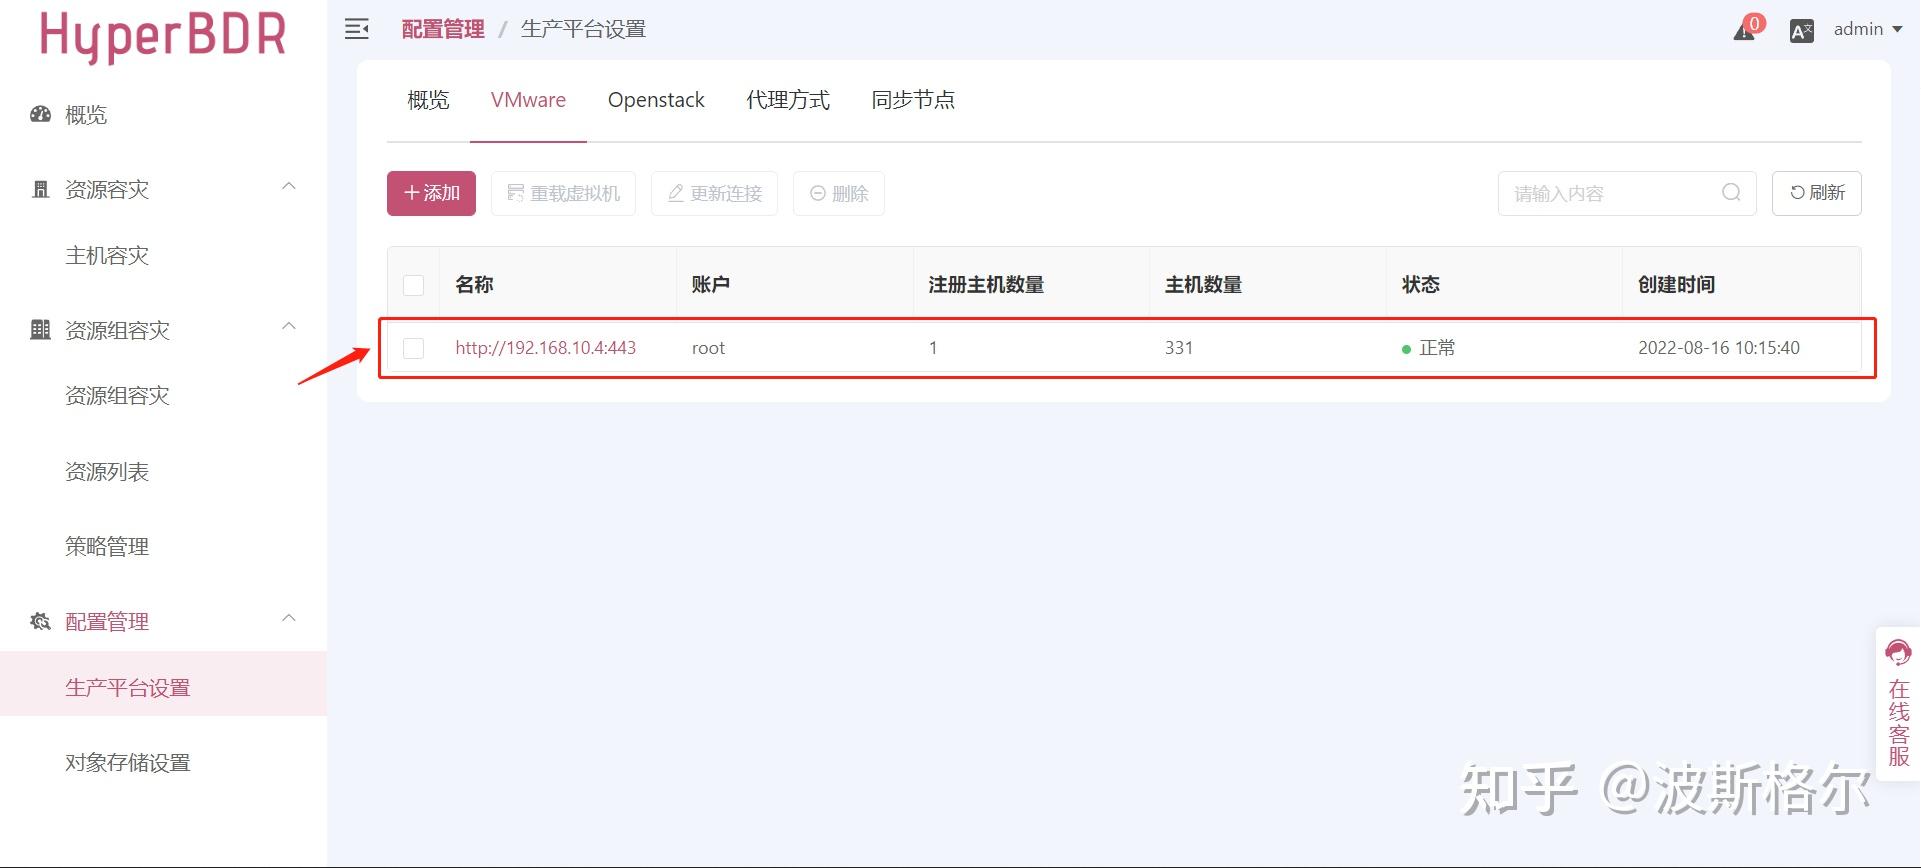The height and width of the screenshot is (868, 1921).
Task: Click the search magnifier icon
Action: point(1731,193)
